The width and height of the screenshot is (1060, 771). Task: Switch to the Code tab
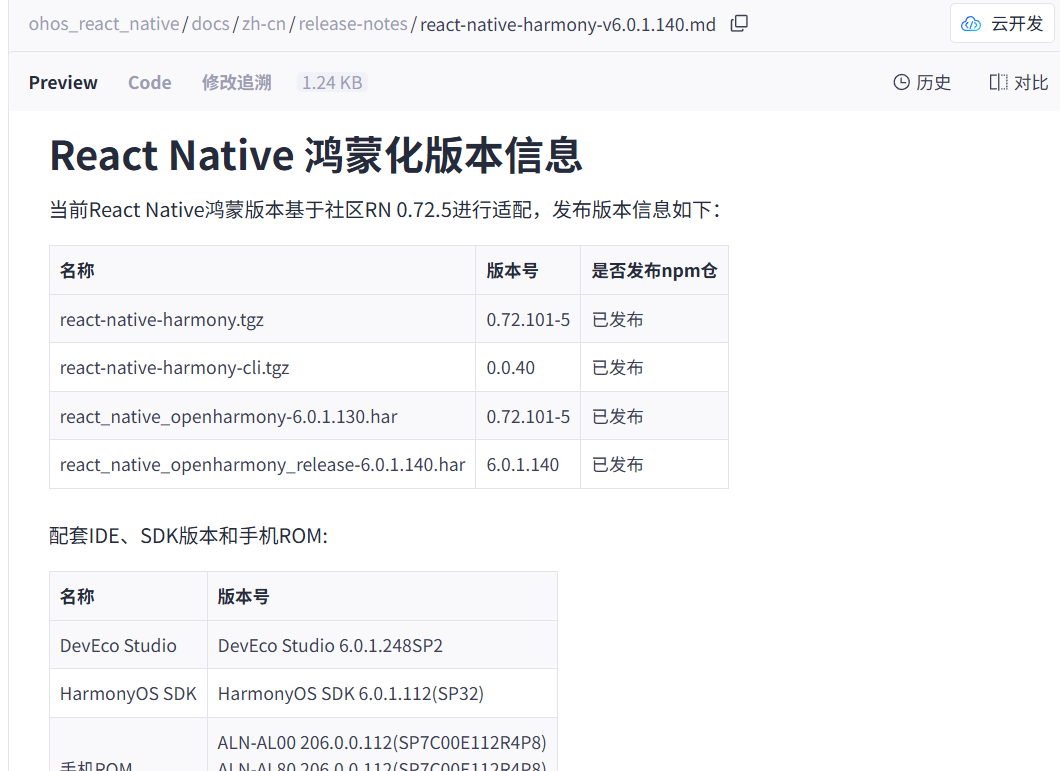coord(149,83)
